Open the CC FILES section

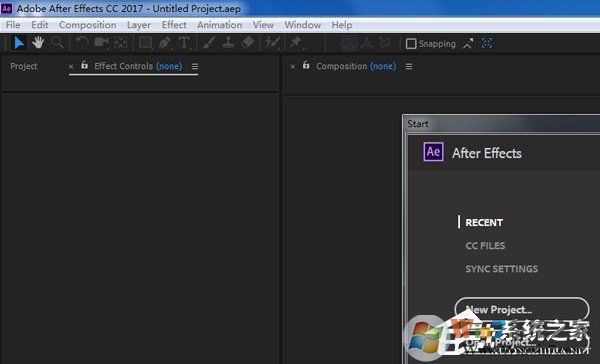click(485, 246)
